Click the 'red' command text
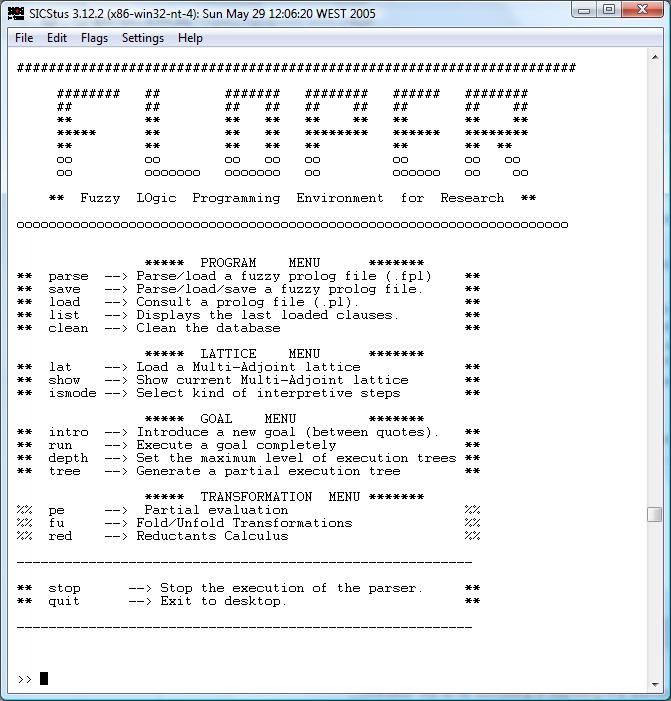This screenshot has height=701, width=671. (x=60, y=536)
